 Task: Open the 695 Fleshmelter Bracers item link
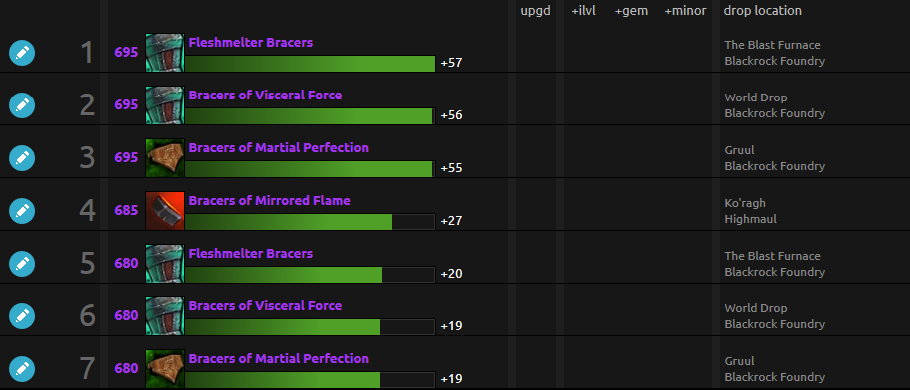(x=251, y=42)
